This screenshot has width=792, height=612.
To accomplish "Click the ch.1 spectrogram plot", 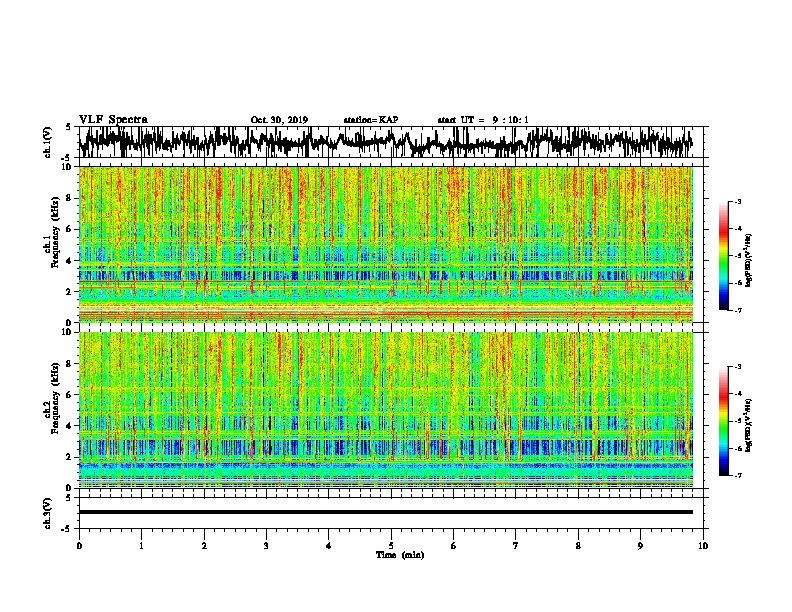I will click(385, 244).
